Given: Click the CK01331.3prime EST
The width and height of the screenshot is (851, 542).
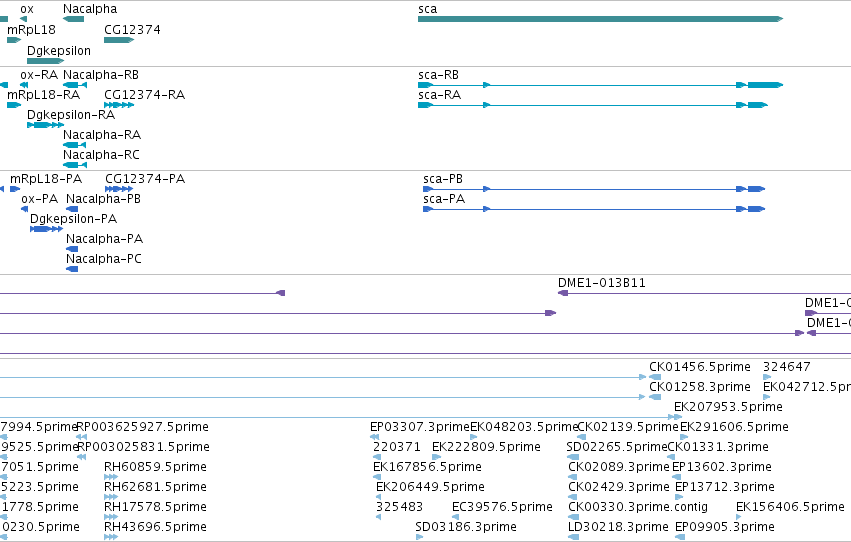Looking at the screenshot, I should [x=671, y=457].
